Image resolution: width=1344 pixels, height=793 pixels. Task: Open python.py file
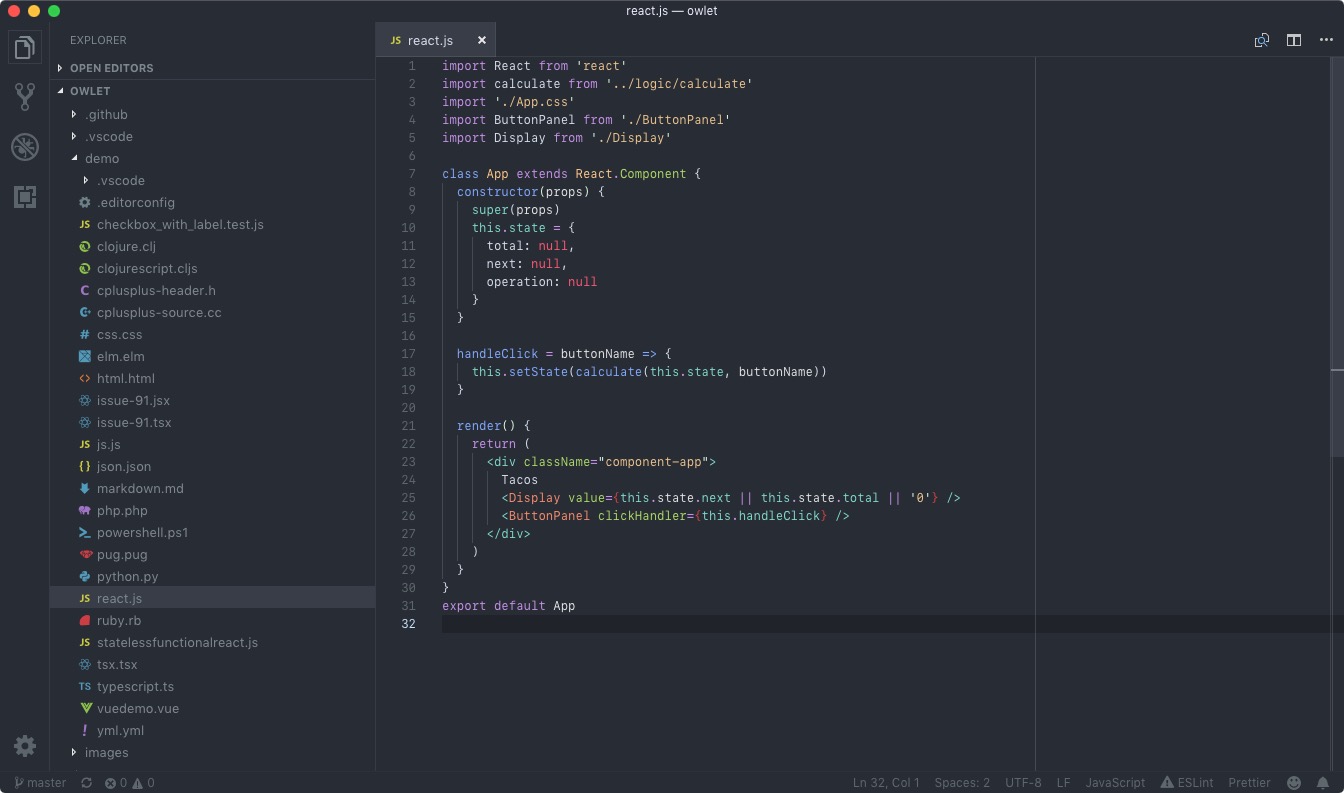[212, 576]
